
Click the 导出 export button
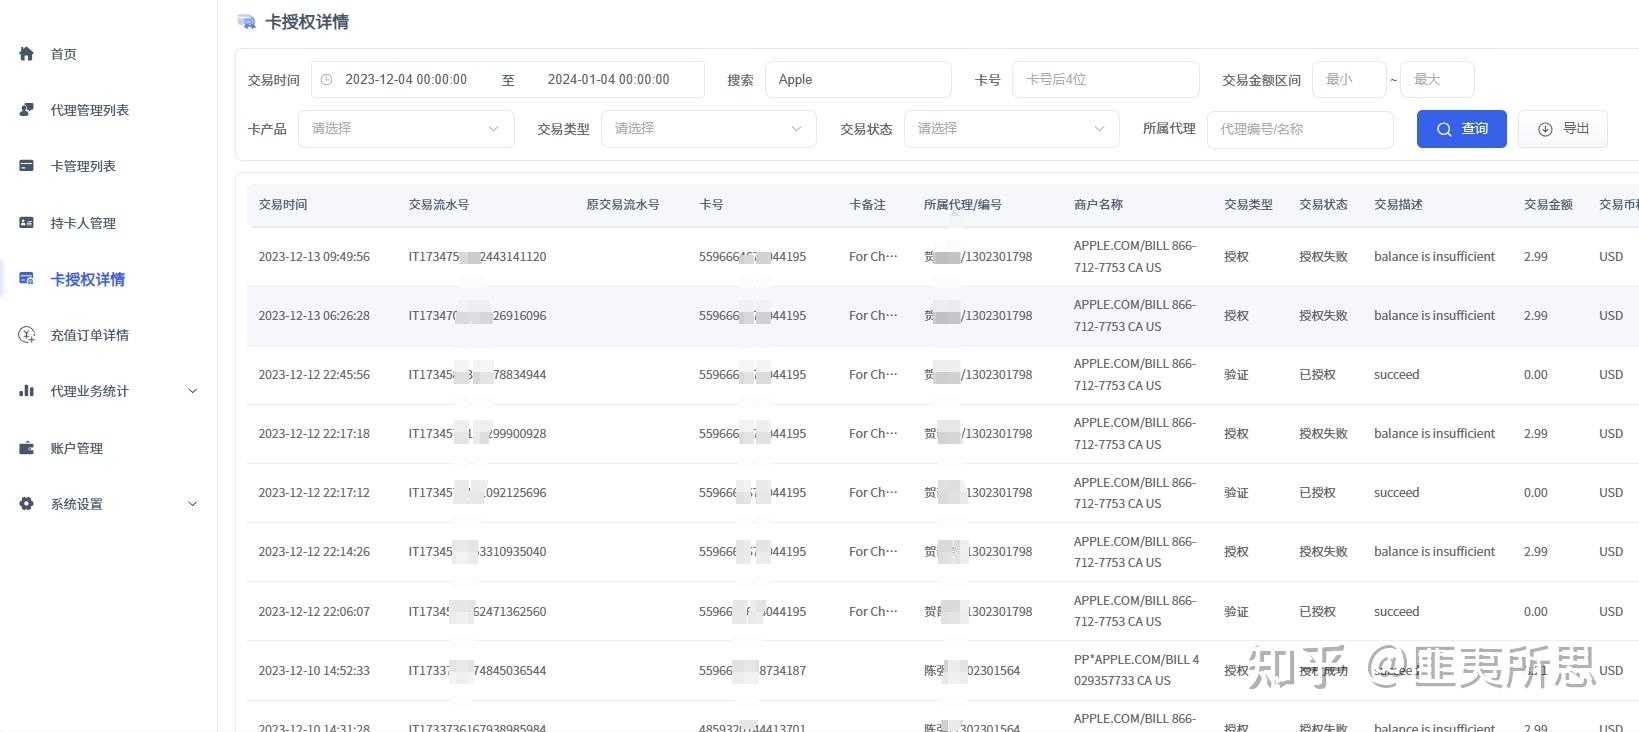pos(1563,129)
